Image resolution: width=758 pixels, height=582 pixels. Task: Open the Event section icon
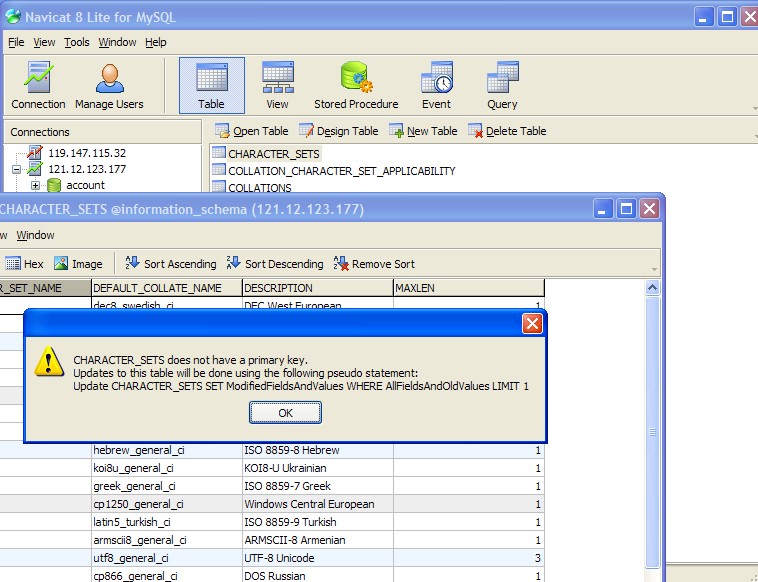point(436,86)
